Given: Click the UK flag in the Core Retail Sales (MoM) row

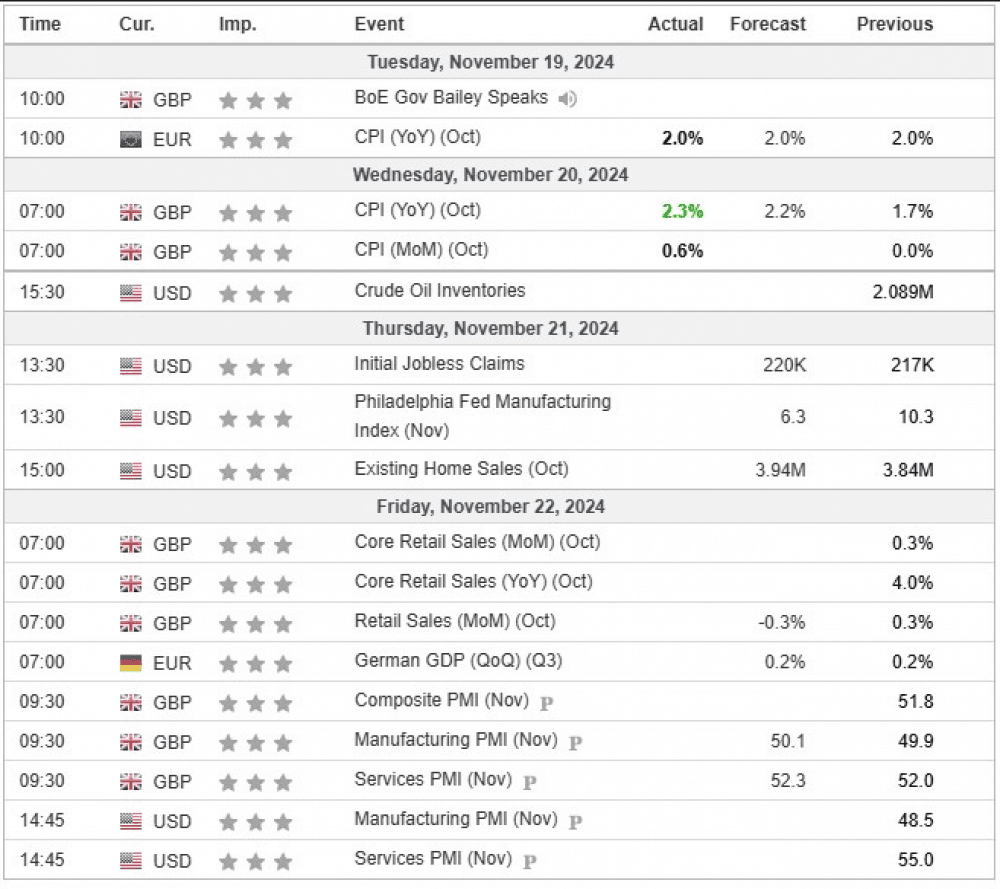Looking at the screenshot, I should pyautogui.click(x=131, y=545).
